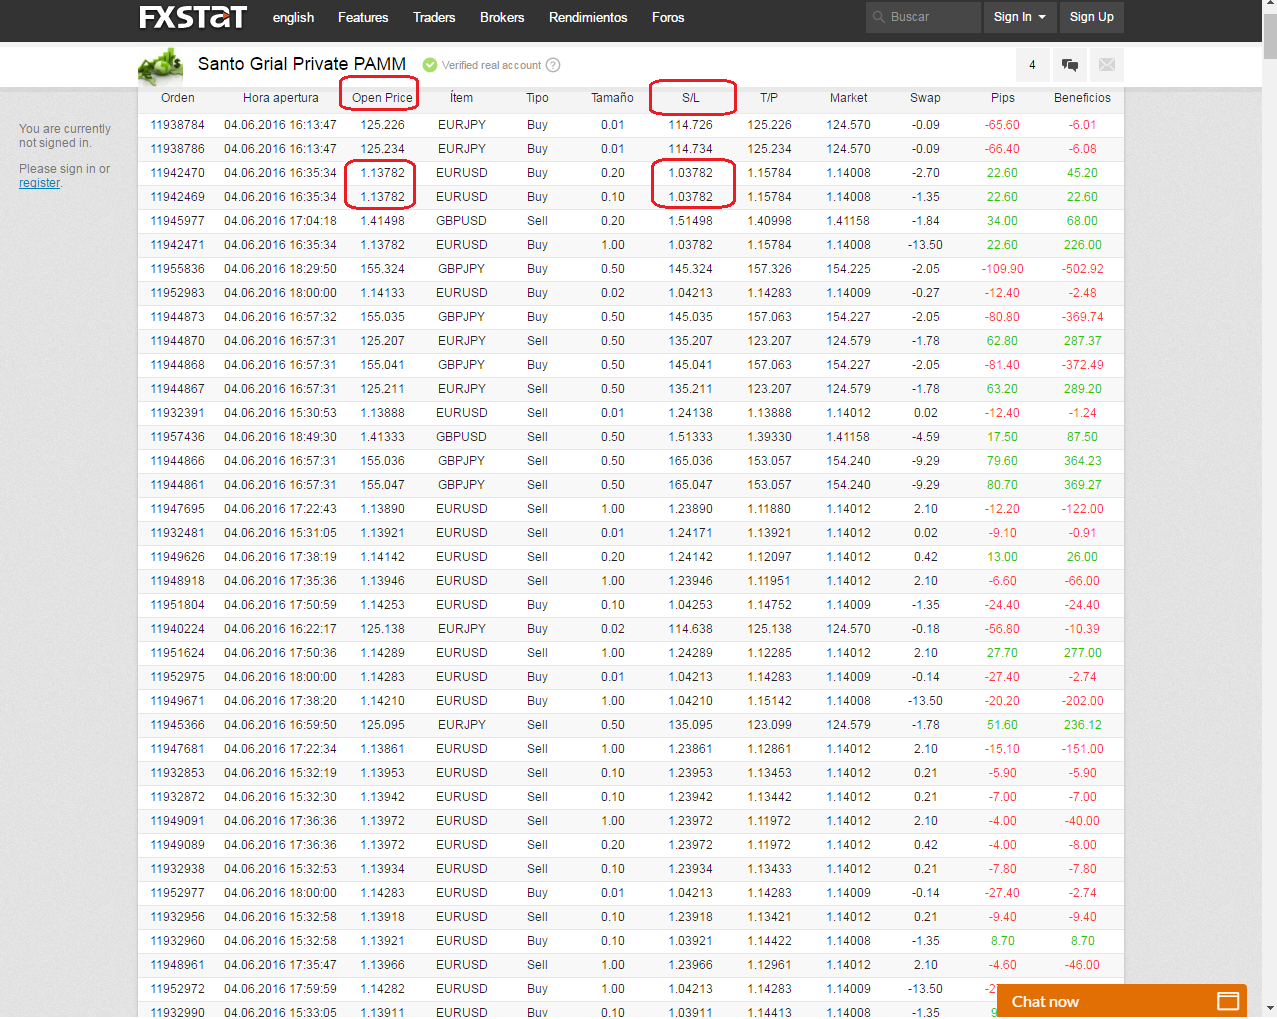
Task: Click open price 1.41333
Action: (x=383, y=437)
